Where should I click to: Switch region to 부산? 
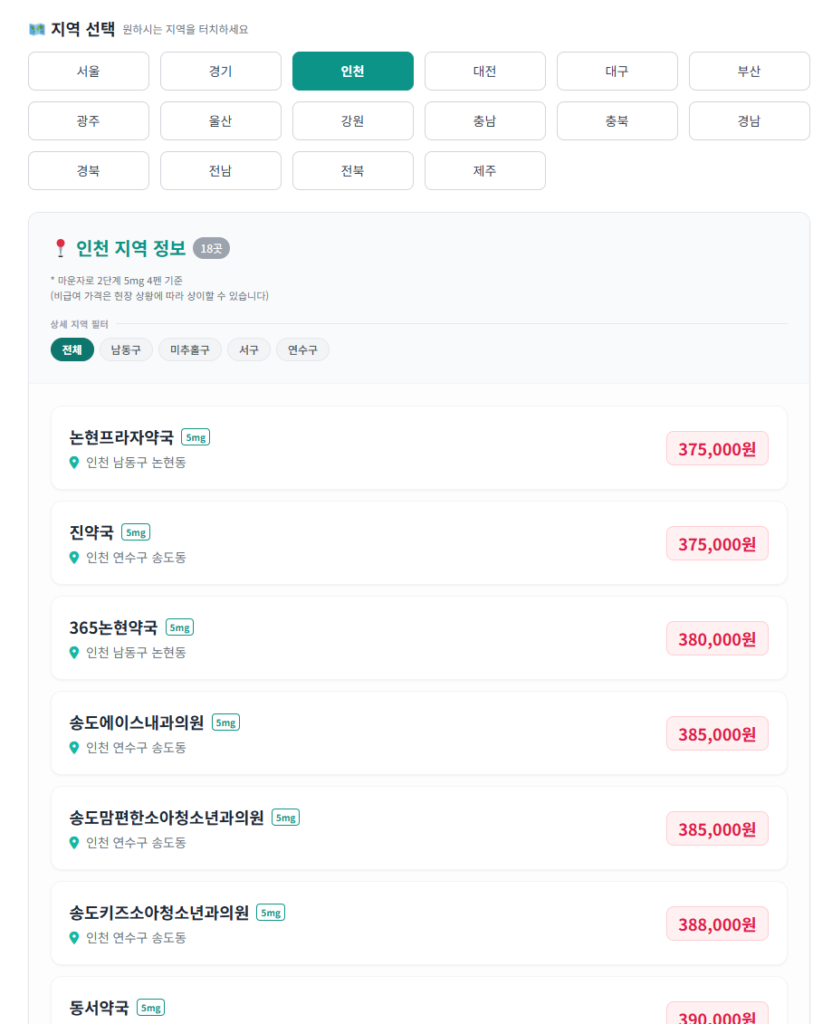pyautogui.click(x=749, y=71)
